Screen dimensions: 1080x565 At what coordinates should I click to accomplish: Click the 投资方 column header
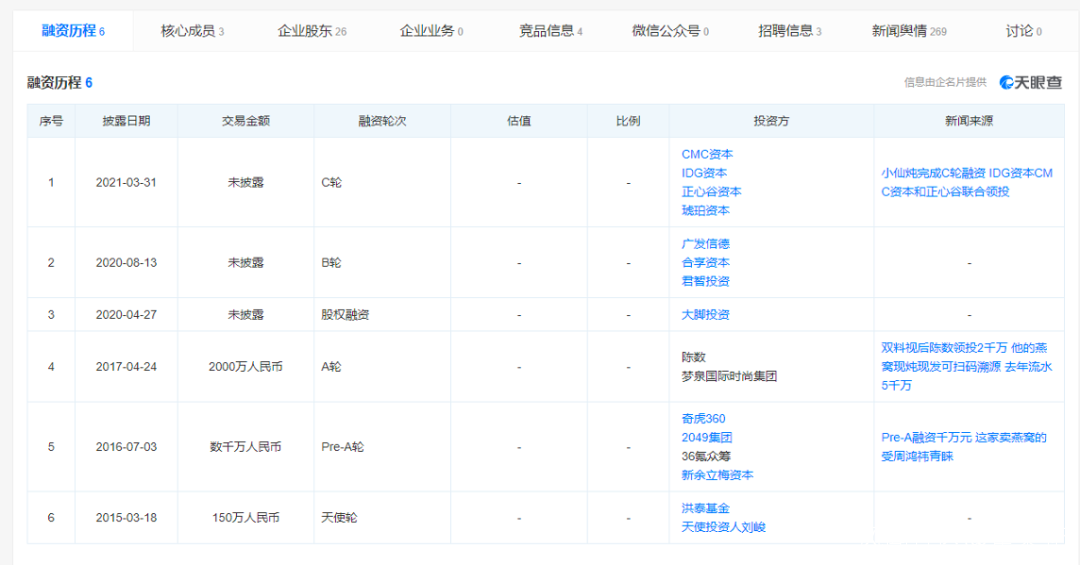click(x=771, y=121)
